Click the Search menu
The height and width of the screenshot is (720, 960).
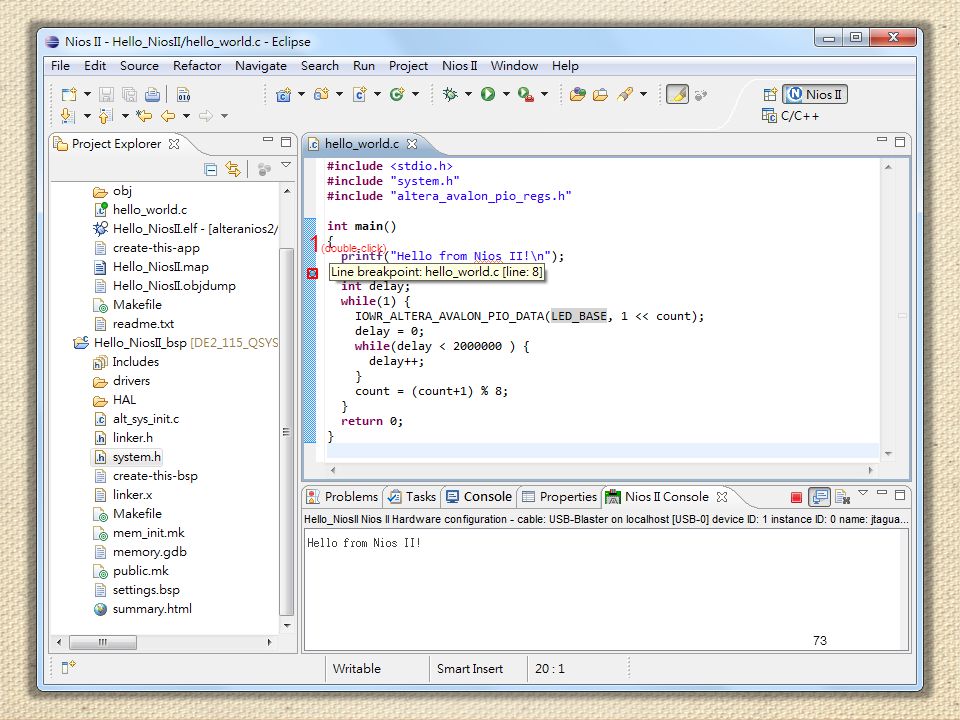[320, 66]
